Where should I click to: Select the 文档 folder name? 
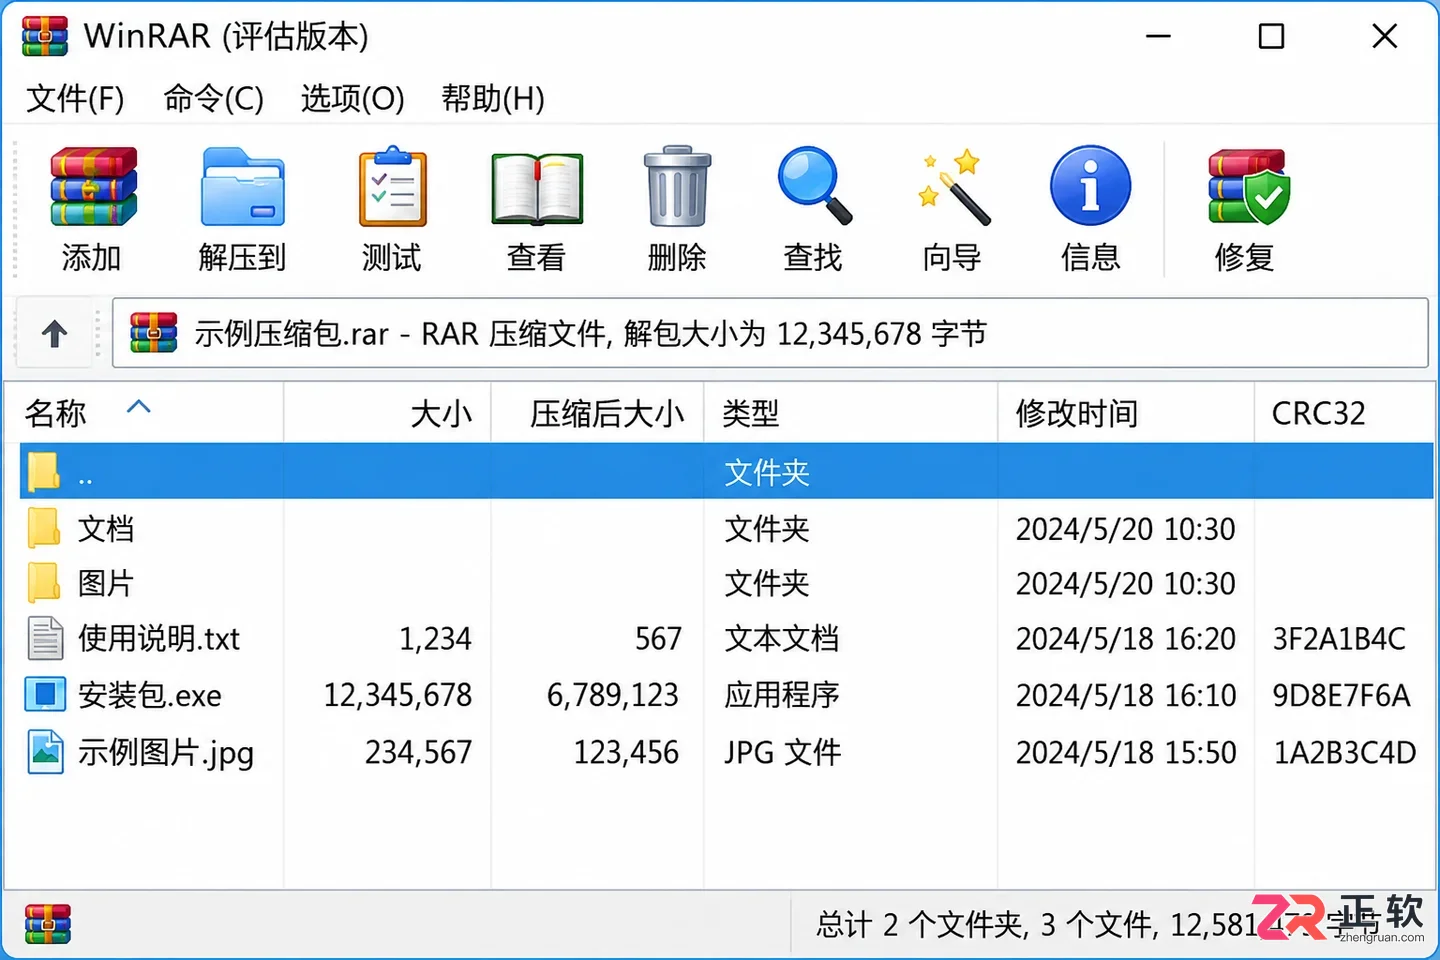106,529
